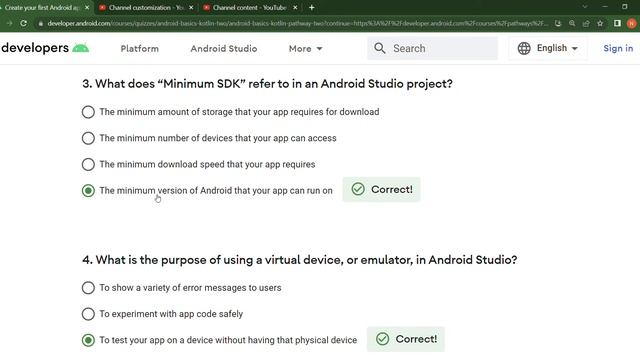Select 'show a variety of error messages' answer
640x360 pixels.
(88, 288)
